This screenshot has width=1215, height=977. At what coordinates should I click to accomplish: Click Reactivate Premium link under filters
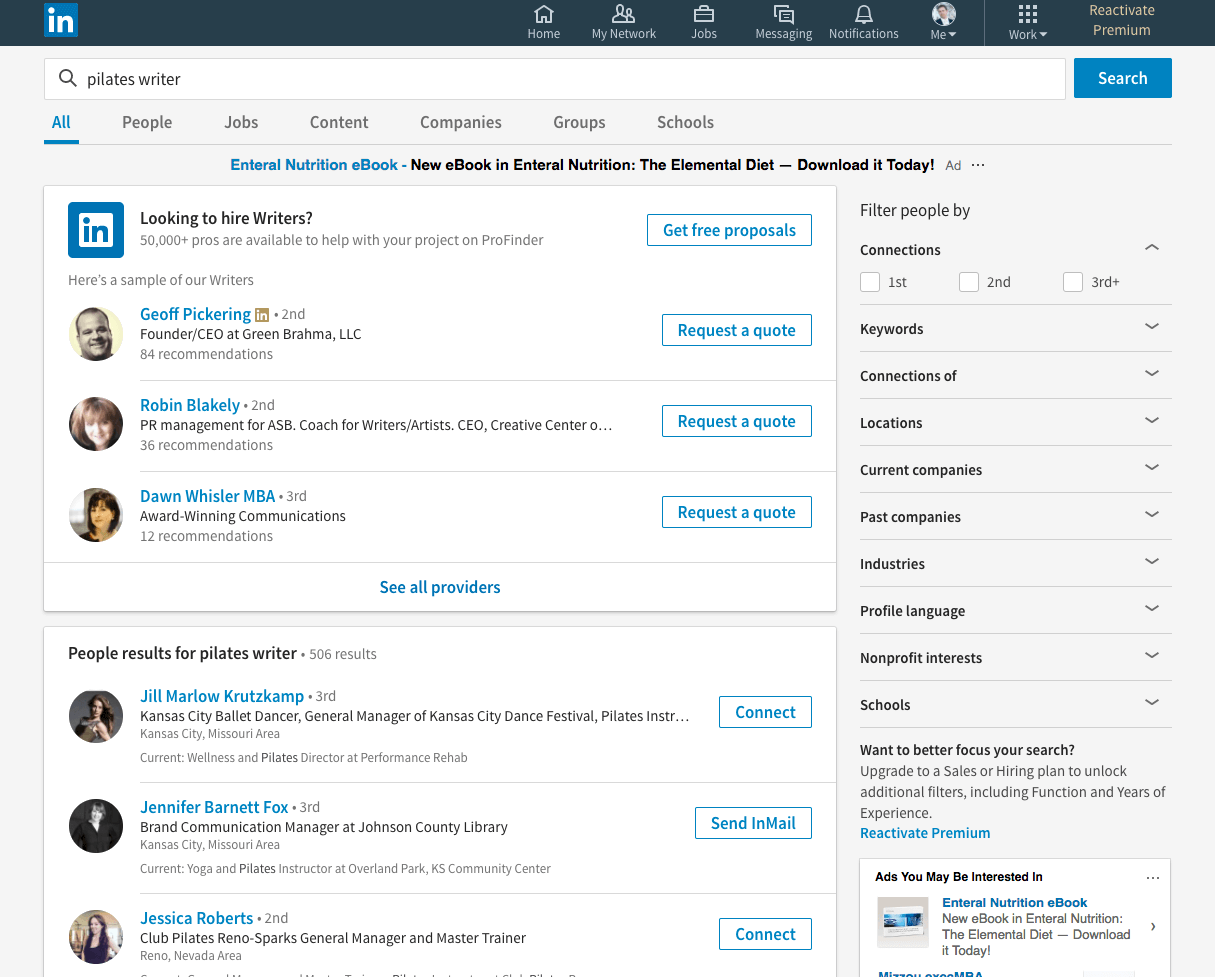coord(925,833)
